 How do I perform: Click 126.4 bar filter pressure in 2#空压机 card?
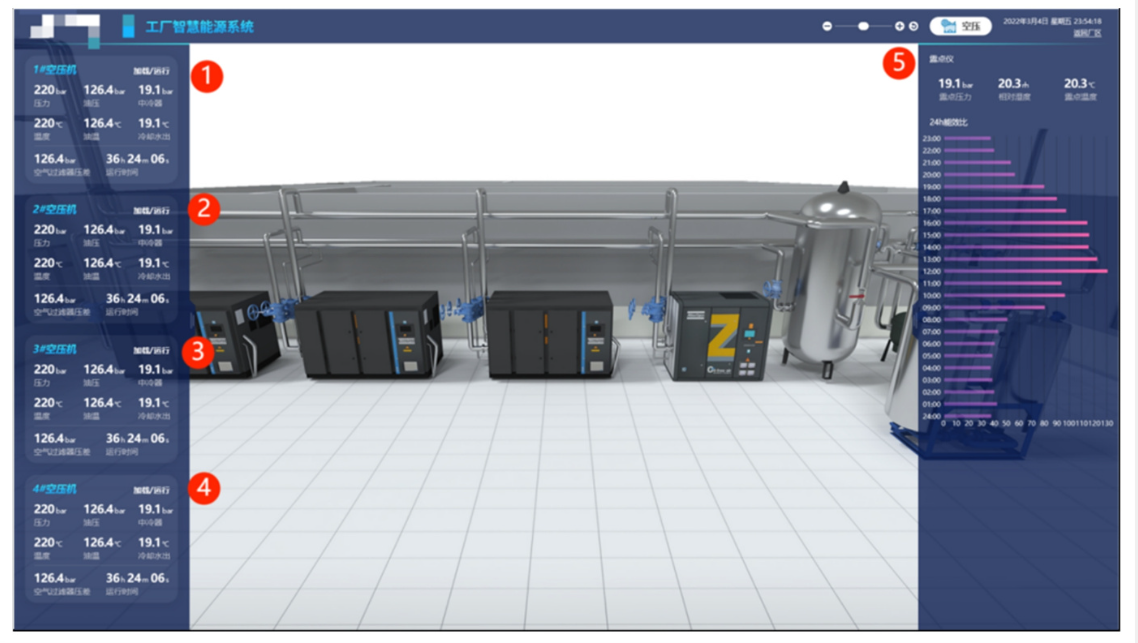pos(54,298)
